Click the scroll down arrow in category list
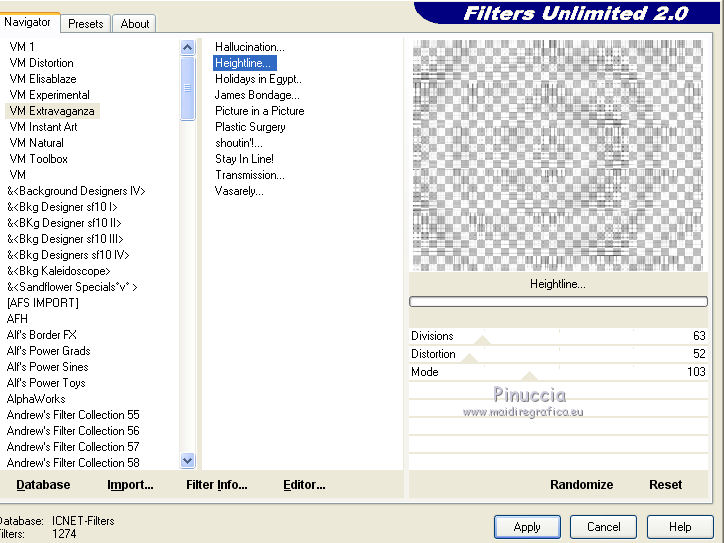The width and height of the screenshot is (724, 543). tap(187, 460)
